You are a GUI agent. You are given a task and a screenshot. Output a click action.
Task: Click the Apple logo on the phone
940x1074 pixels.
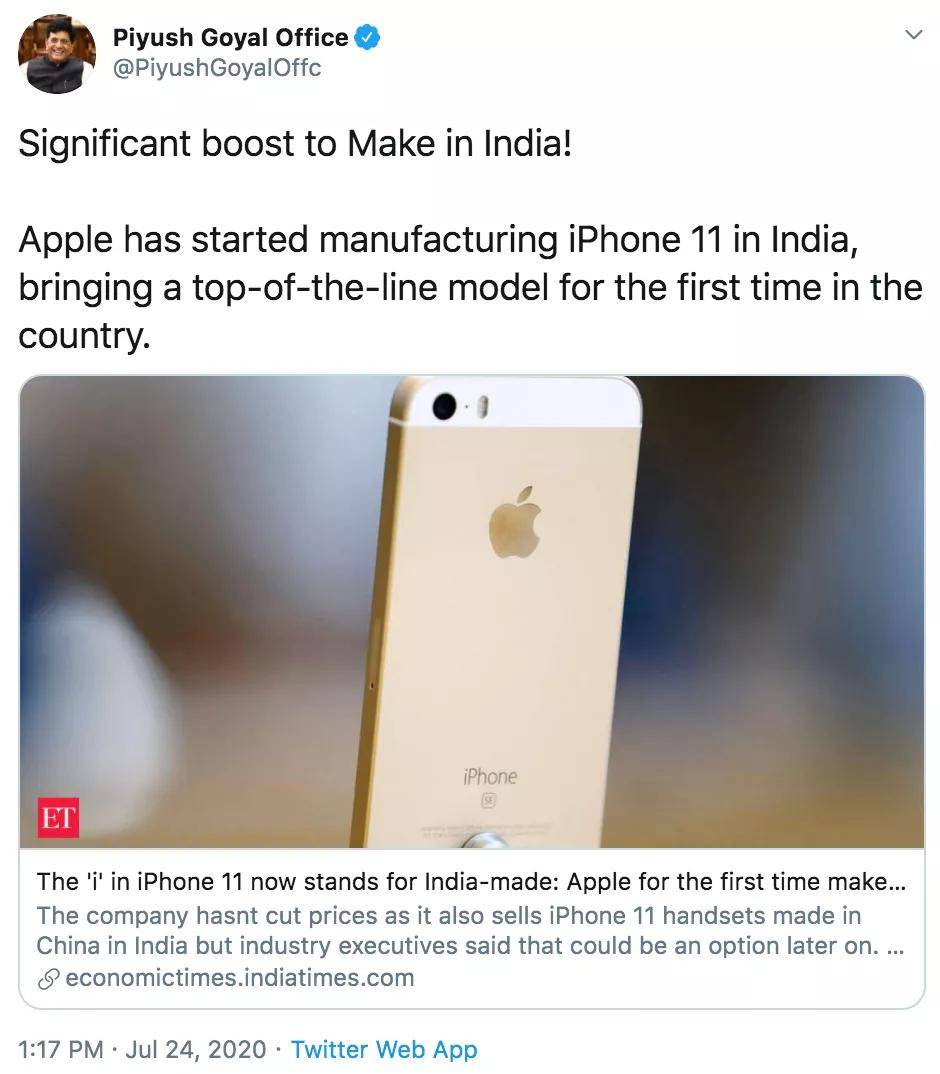click(515, 522)
